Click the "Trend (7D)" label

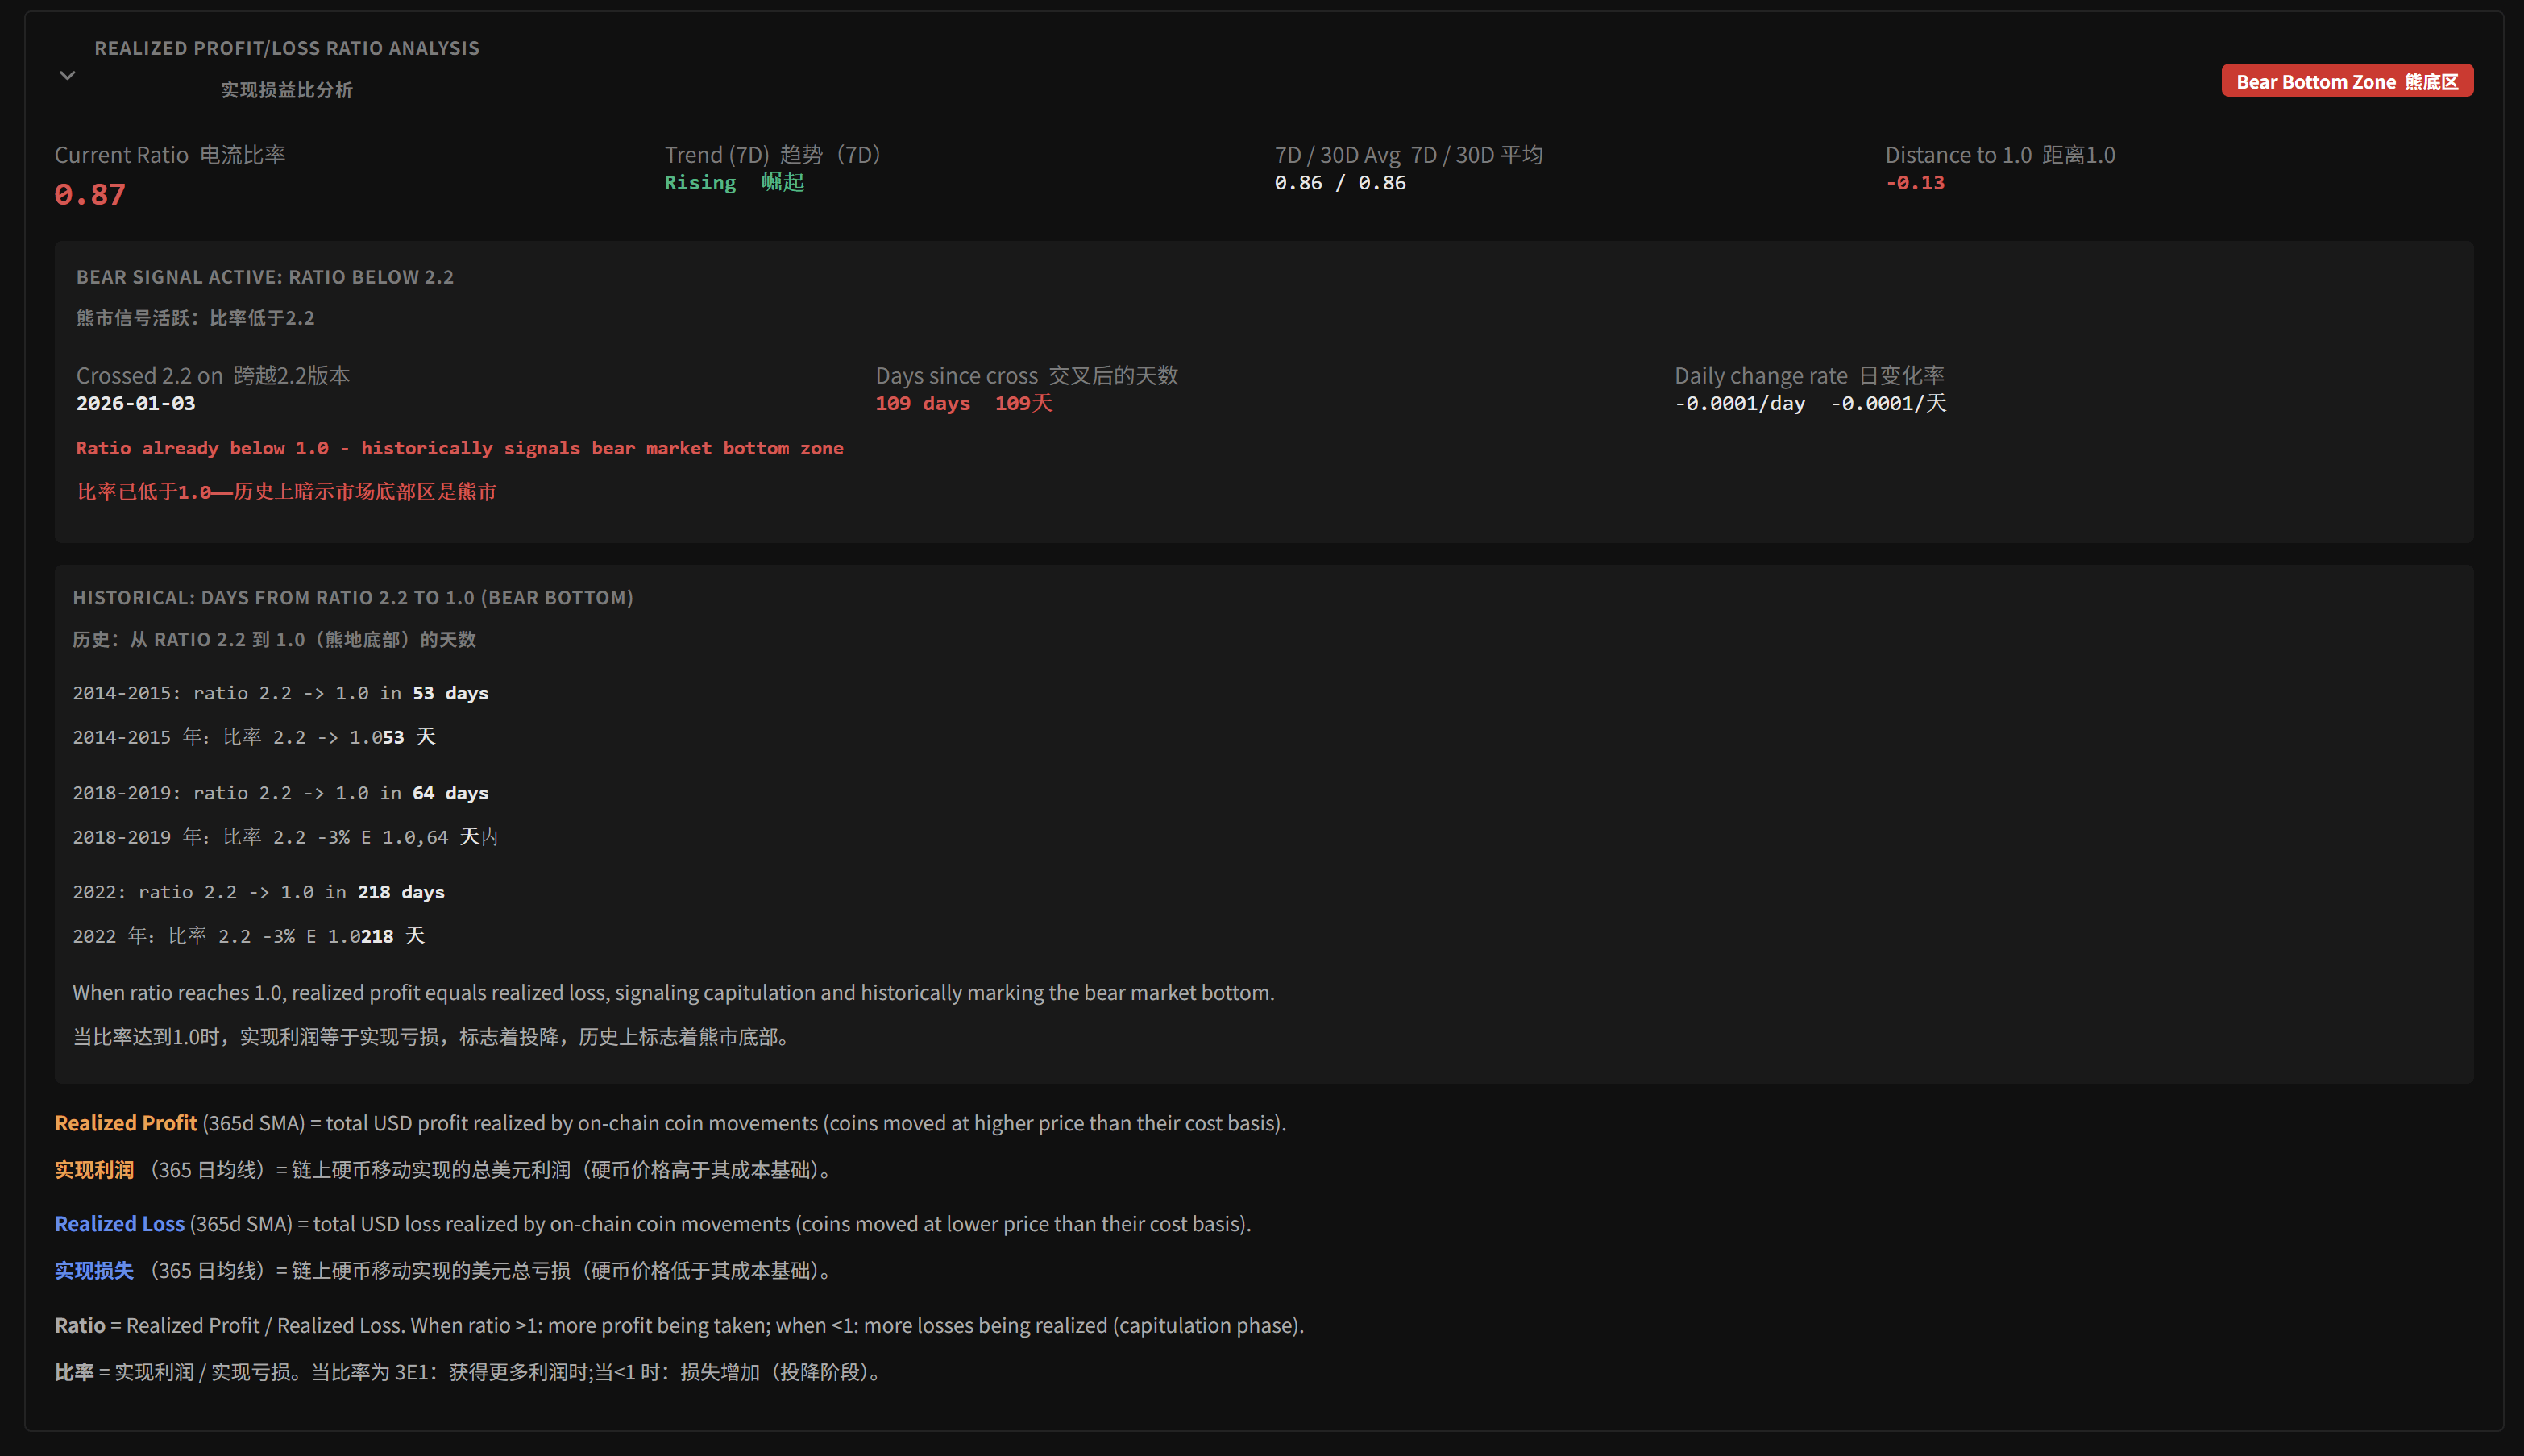[717, 155]
